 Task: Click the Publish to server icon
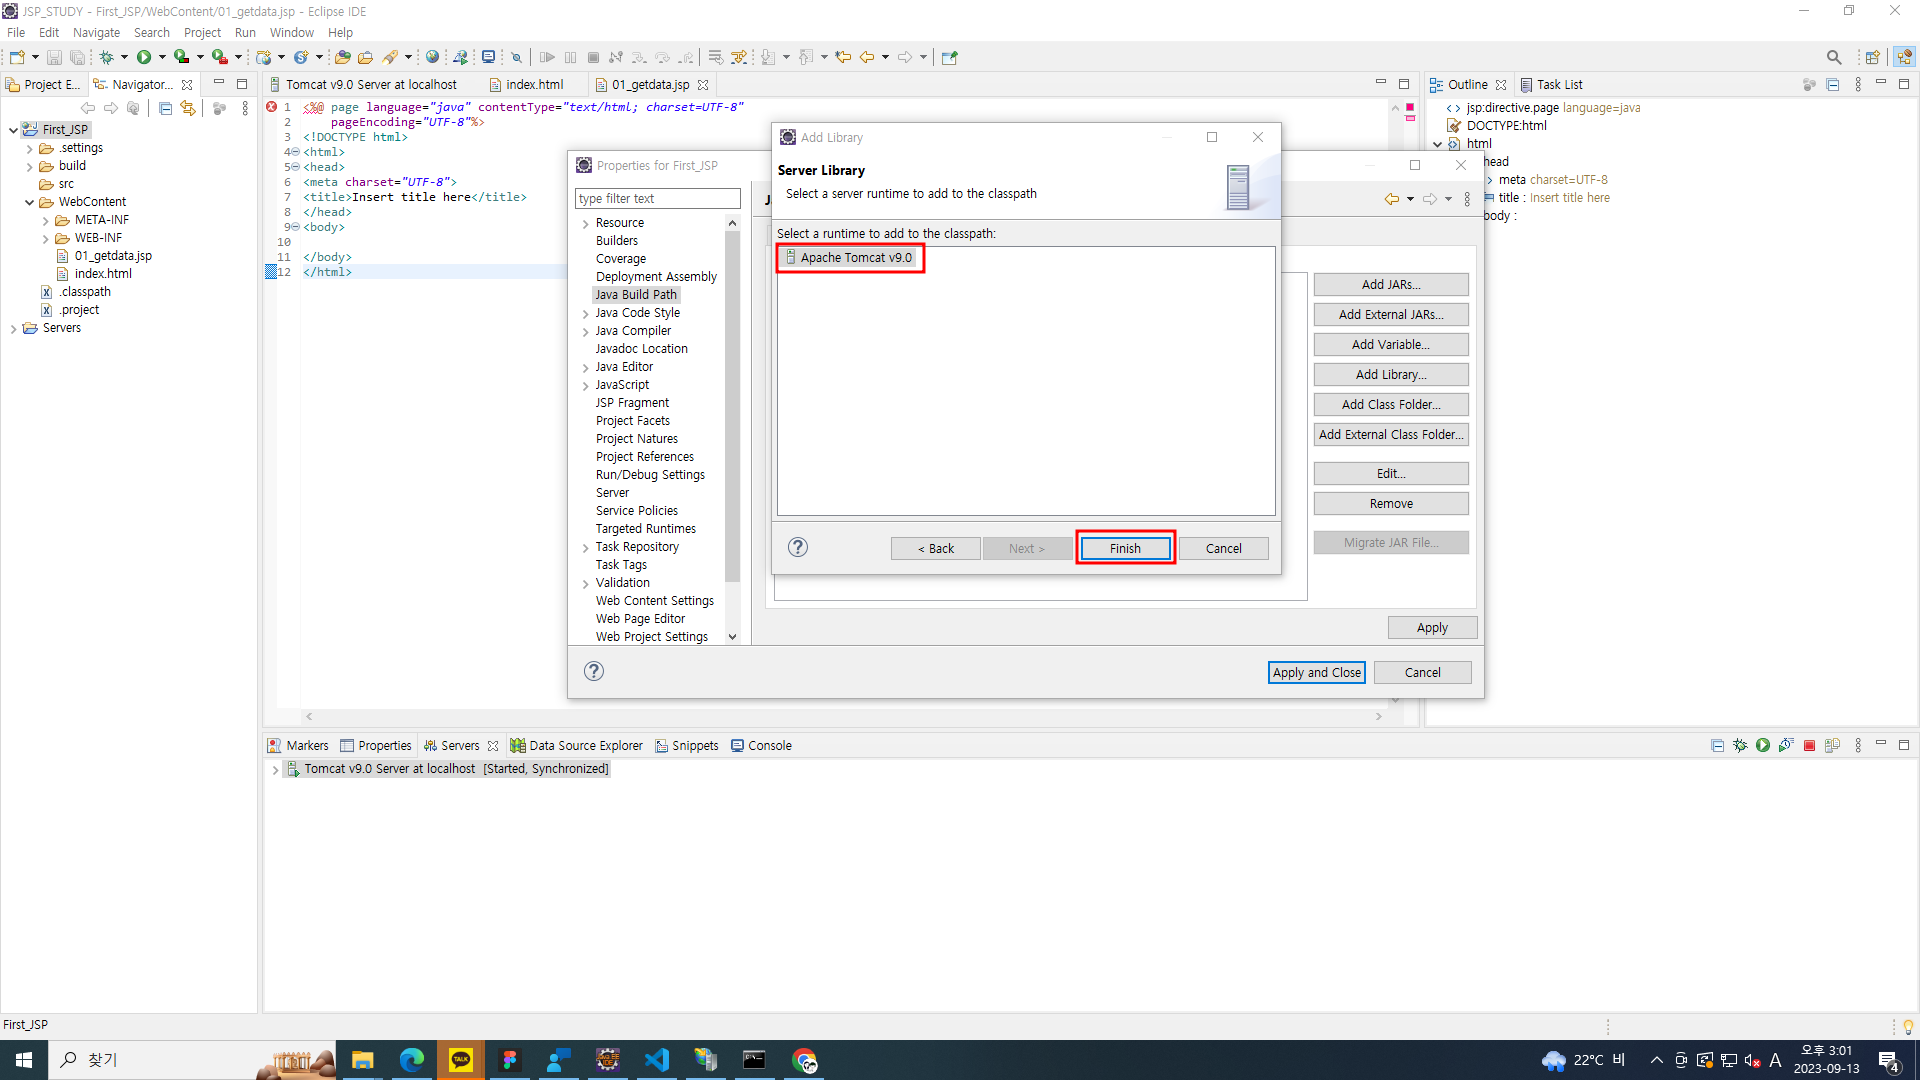(1832, 746)
